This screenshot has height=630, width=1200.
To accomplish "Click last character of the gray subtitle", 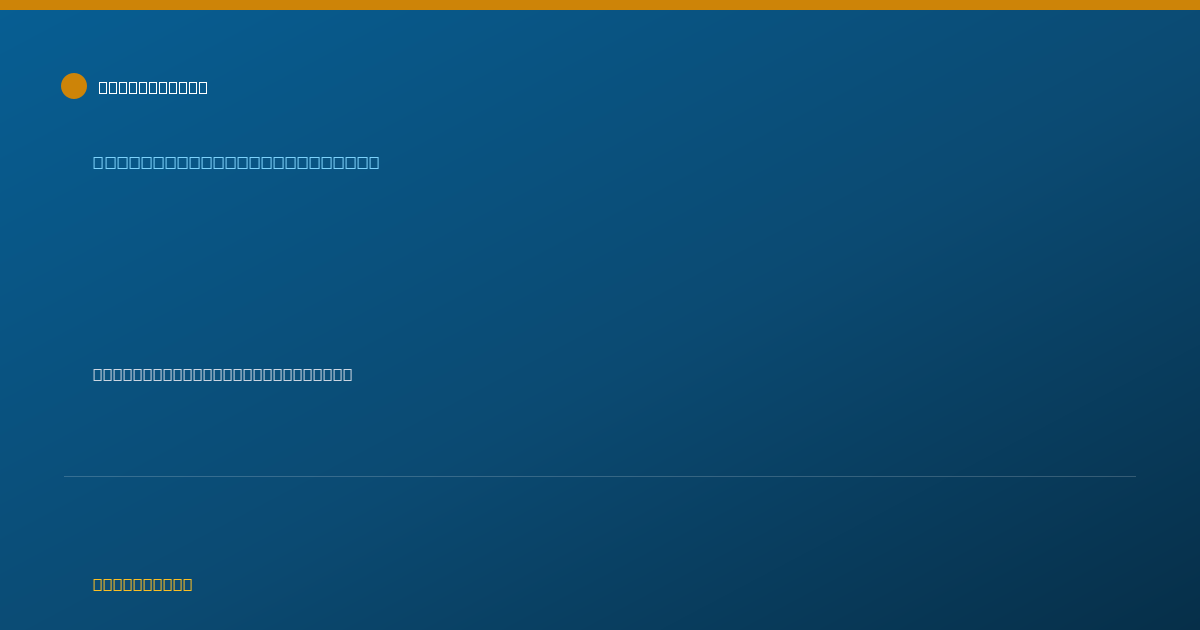I will 348,374.
